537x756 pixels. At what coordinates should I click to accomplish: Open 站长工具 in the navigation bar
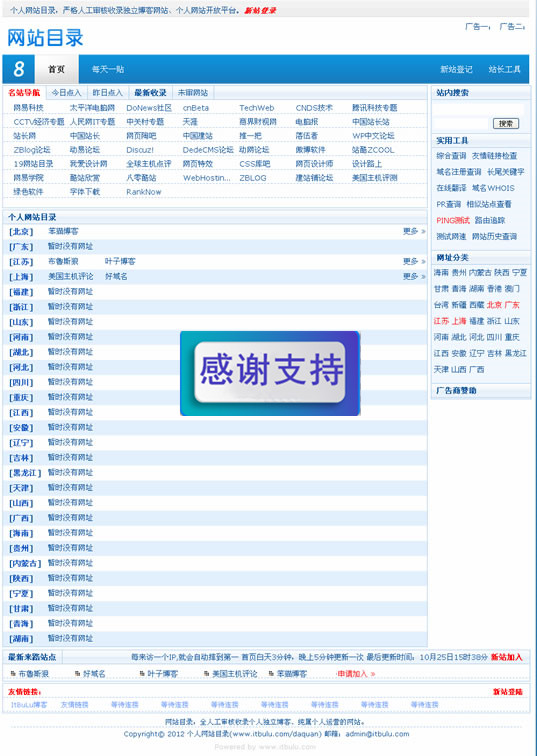pos(504,69)
